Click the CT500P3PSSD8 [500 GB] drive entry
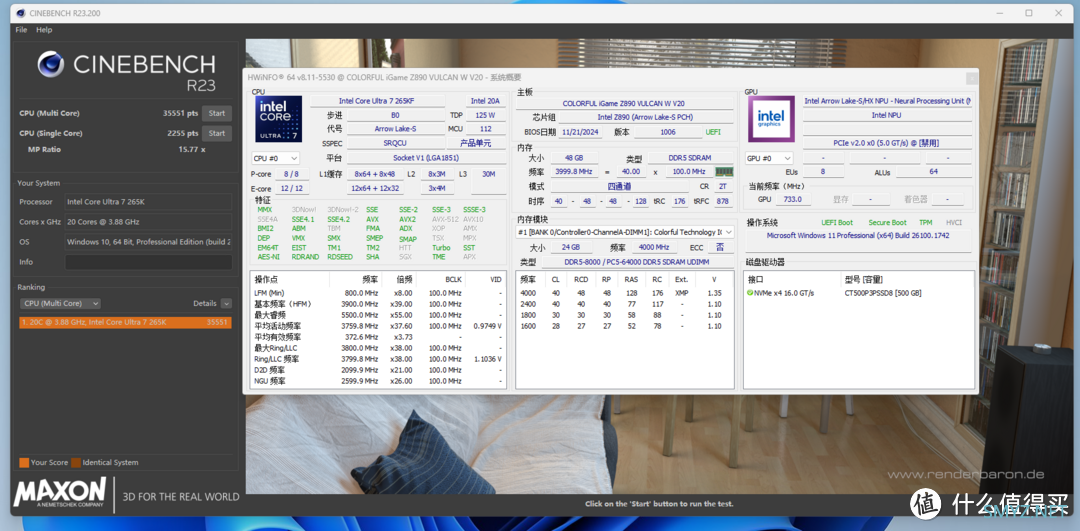Screen dimensions: 1080x531 pyautogui.click(x=882, y=293)
